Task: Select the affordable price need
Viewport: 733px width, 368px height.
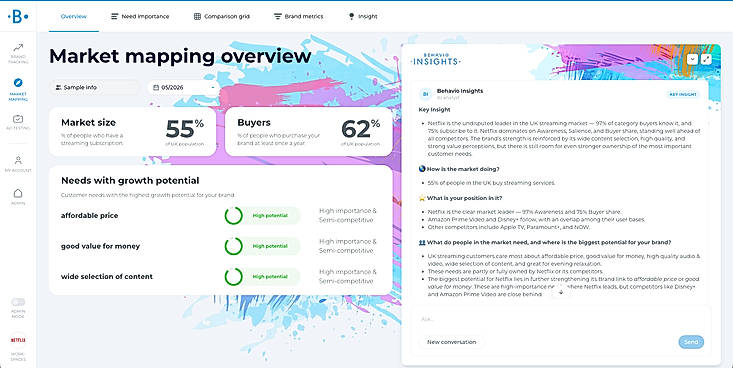Action: pos(89,216)
